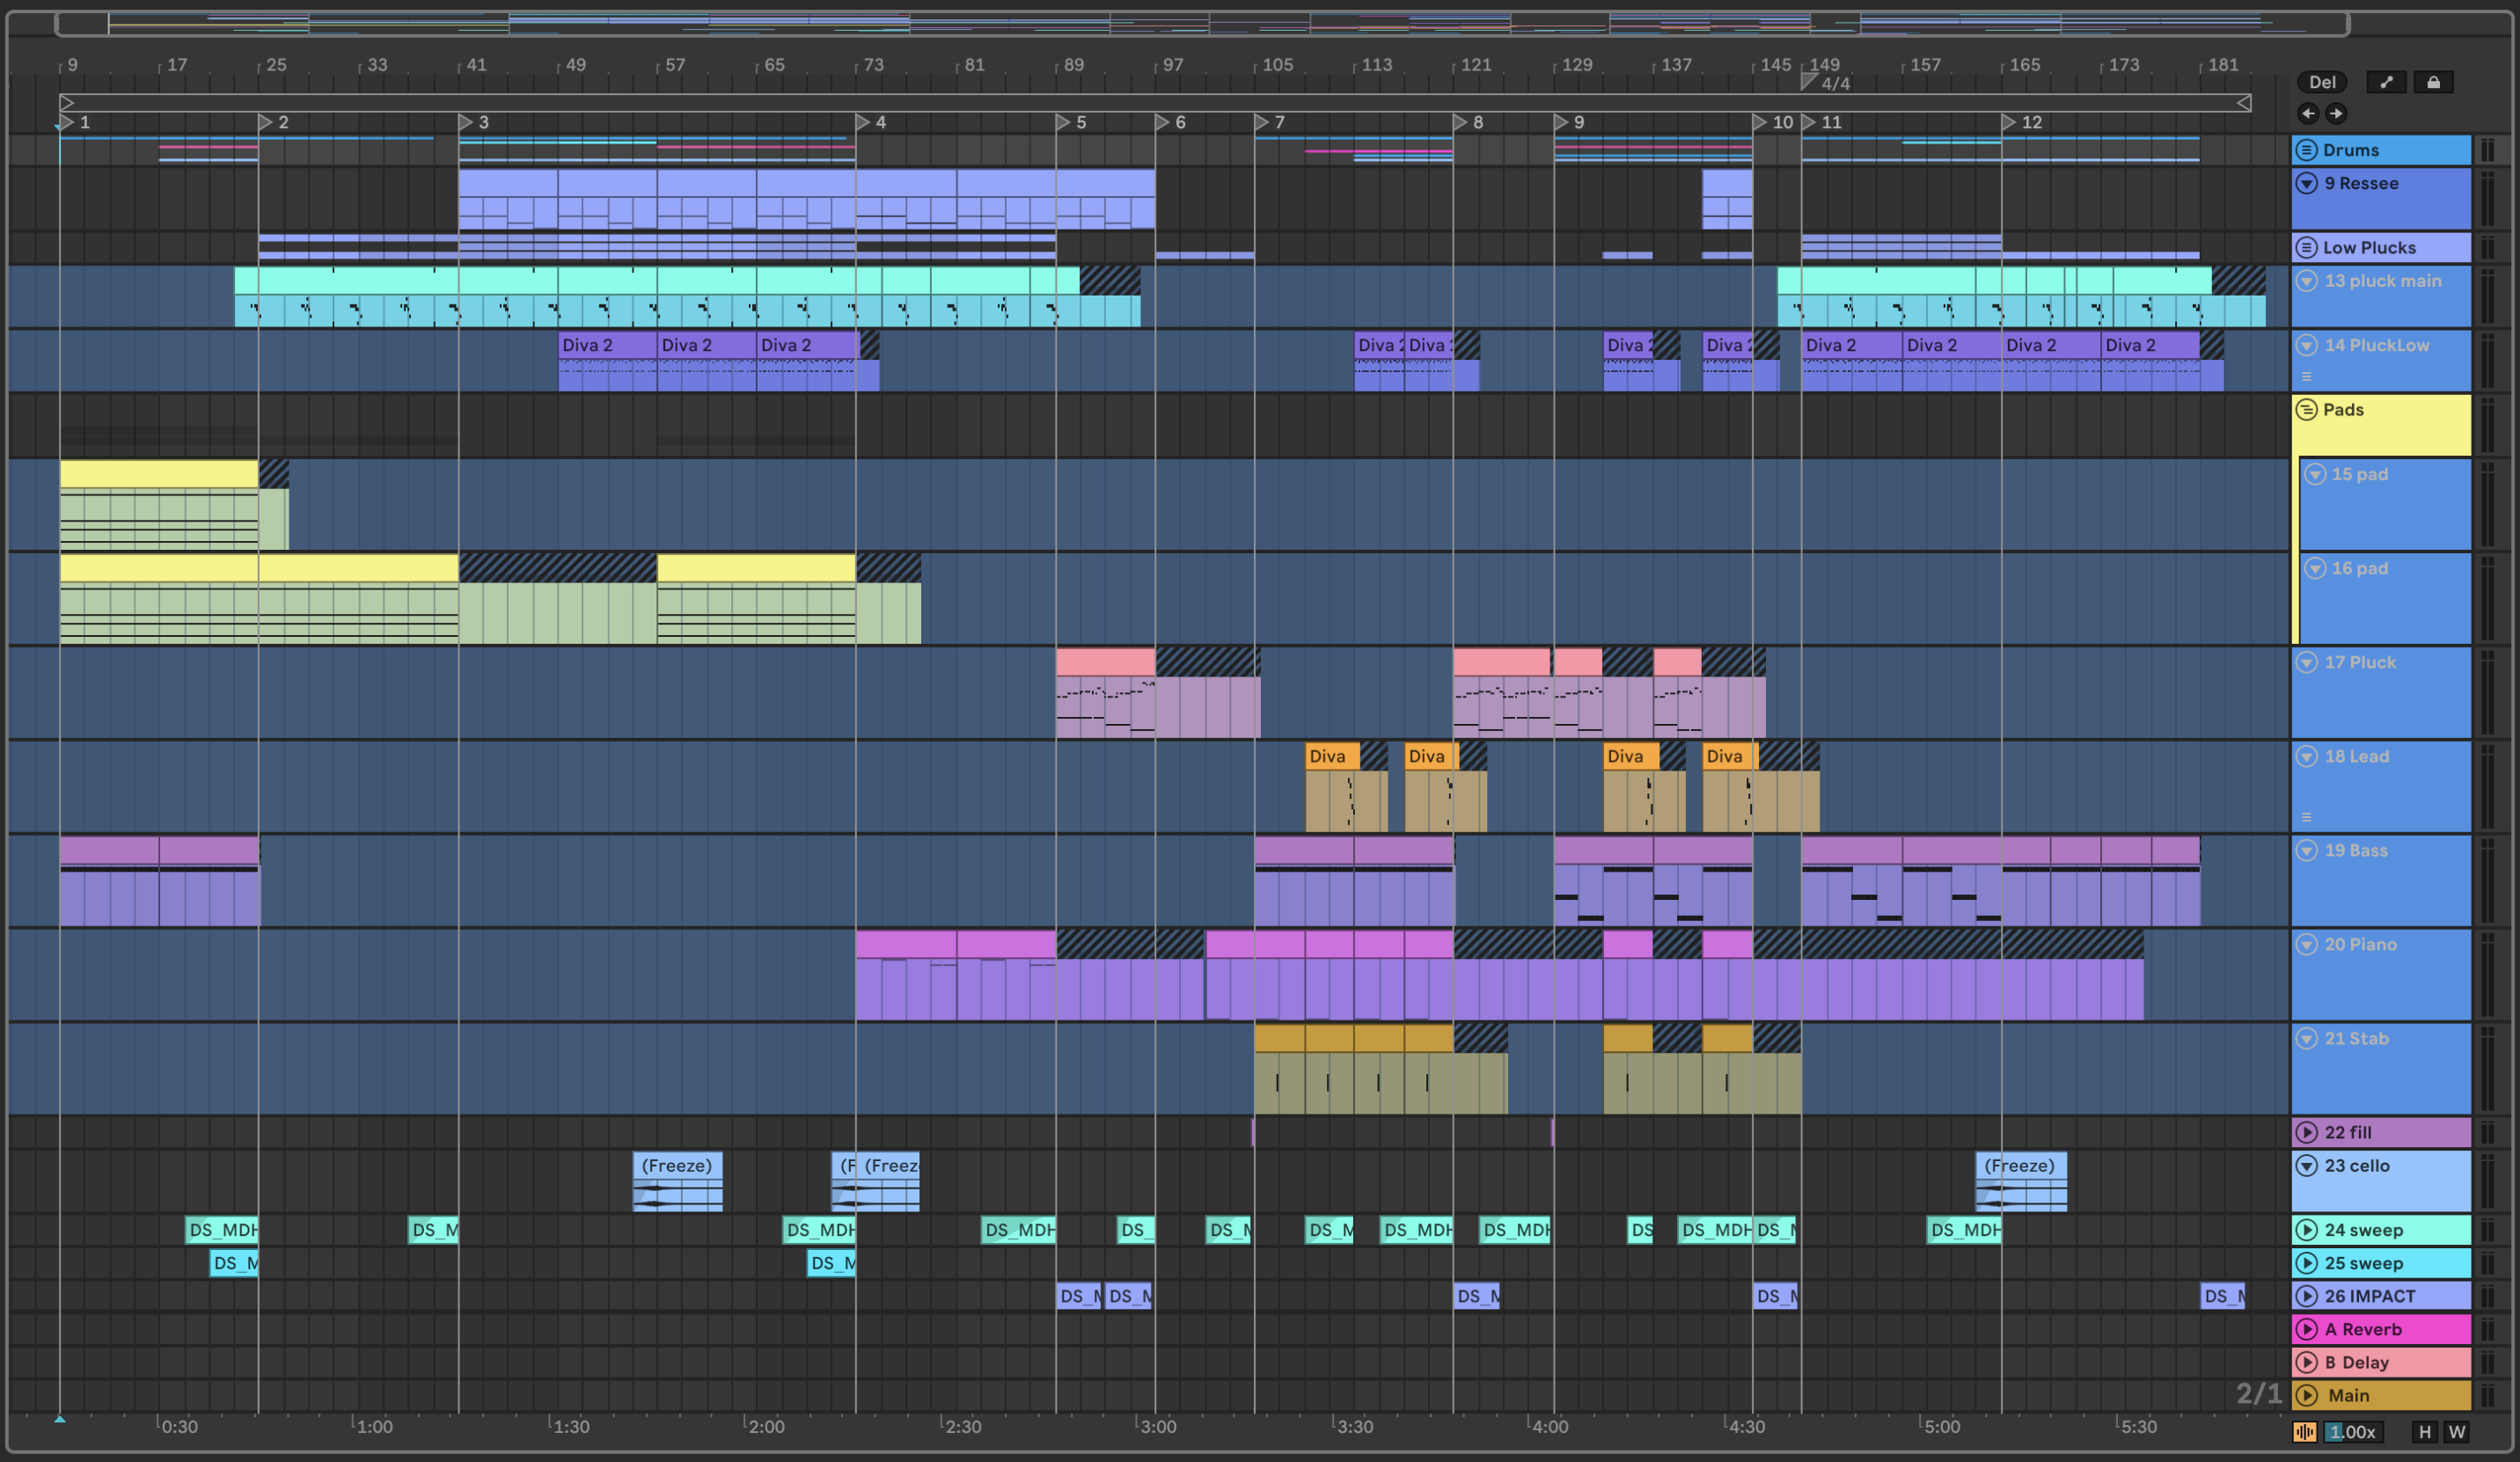Select locator 7 in the timeline
2520x1462 pixels.
click(x=1263, y=122)
